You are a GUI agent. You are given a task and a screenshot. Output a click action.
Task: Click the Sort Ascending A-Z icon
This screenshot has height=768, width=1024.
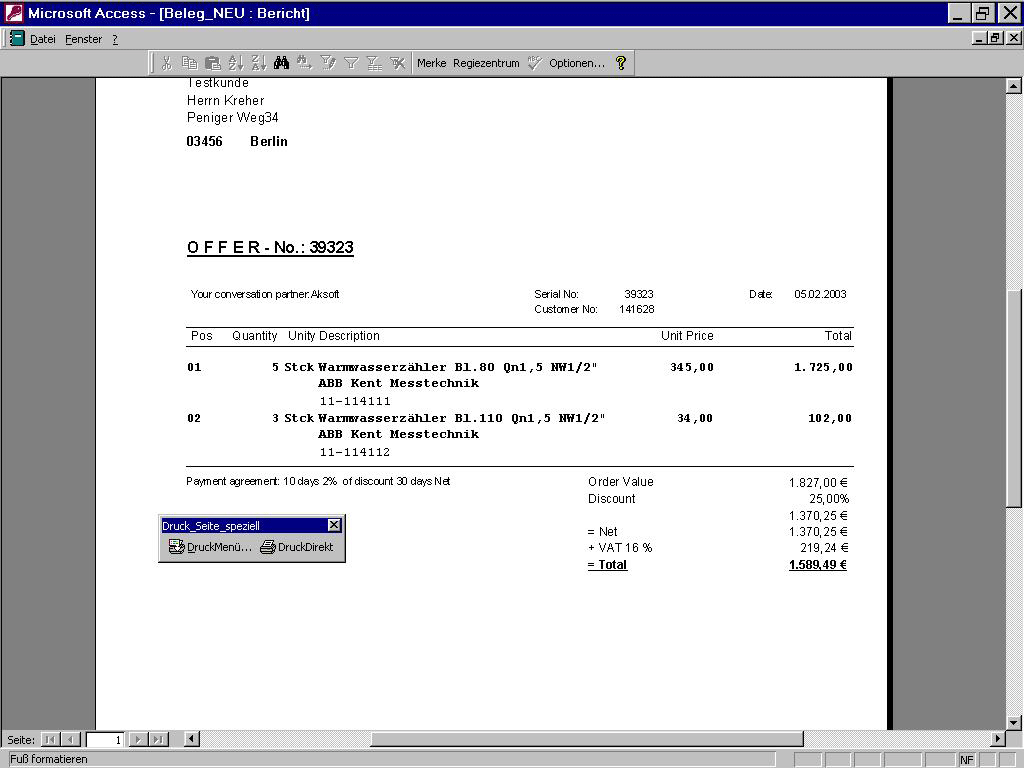pyautogui.click(x=236, y=63)
